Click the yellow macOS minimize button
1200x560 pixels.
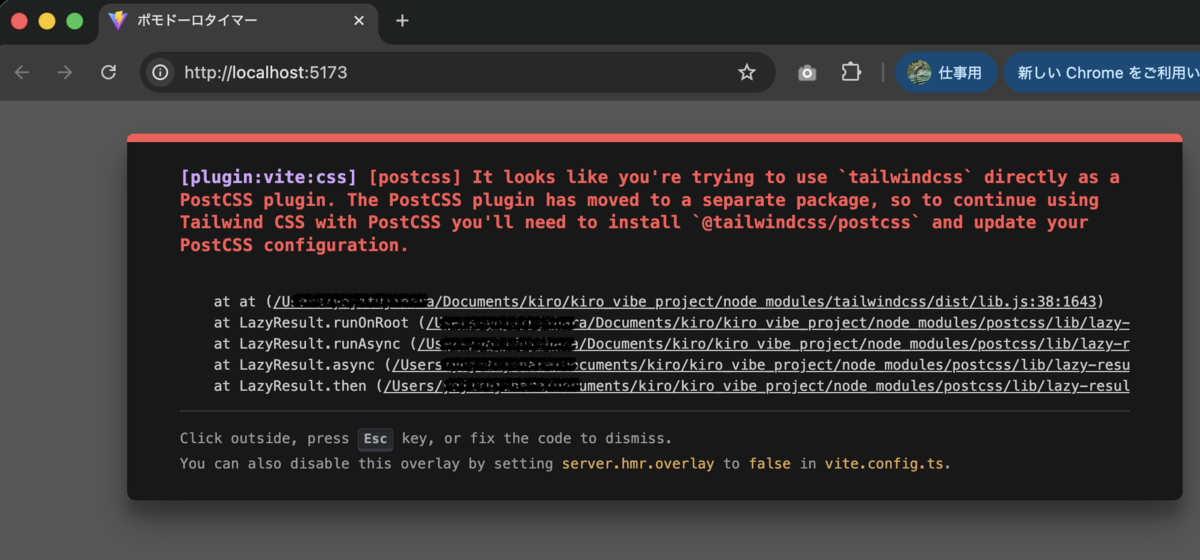[x=47, y=20]
